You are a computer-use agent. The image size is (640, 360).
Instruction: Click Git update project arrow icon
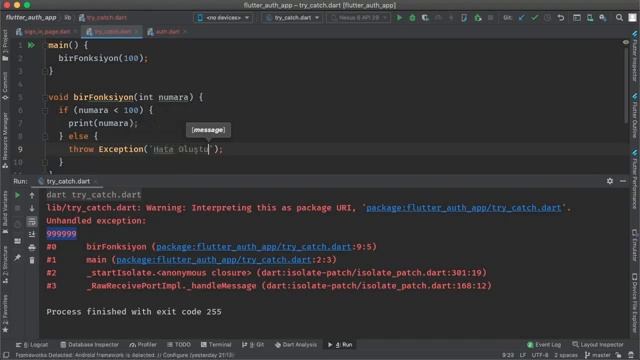[522, 18]
